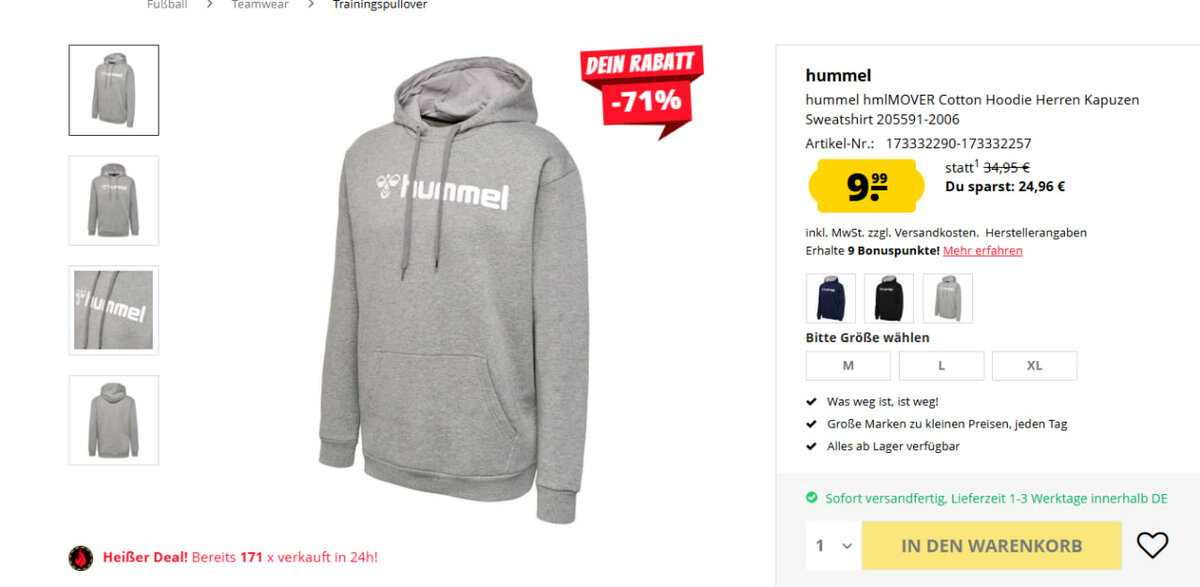Open the Herstellerangaben link
This screenshot has width=1200, height=587.
pos(1035,233)
